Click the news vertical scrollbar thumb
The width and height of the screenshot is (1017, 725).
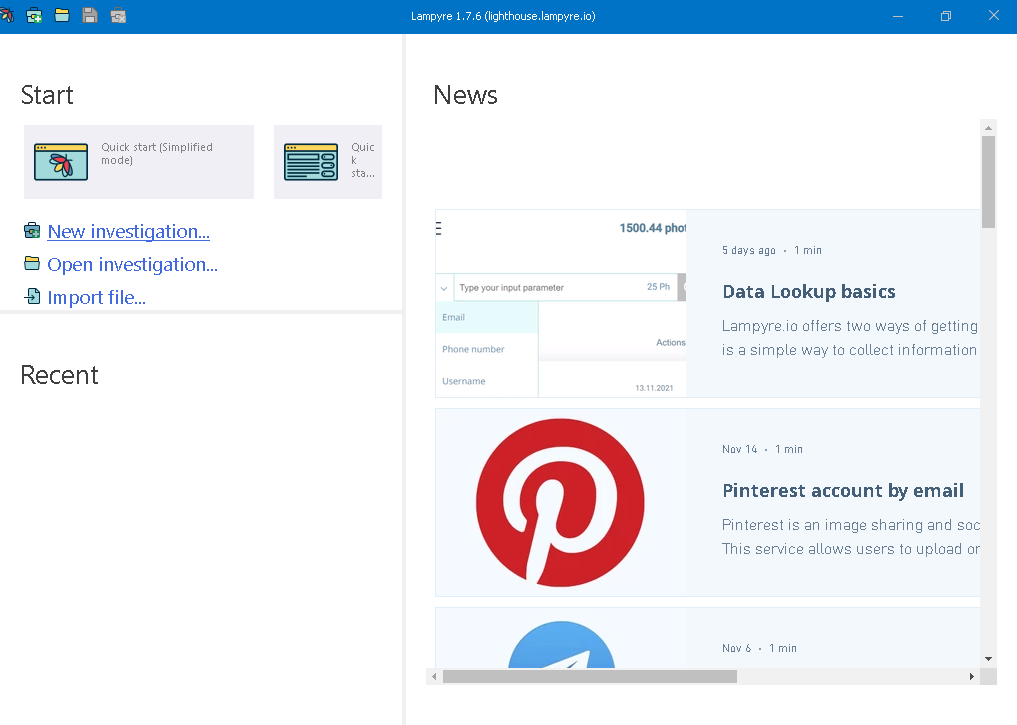tap(988, 182)
